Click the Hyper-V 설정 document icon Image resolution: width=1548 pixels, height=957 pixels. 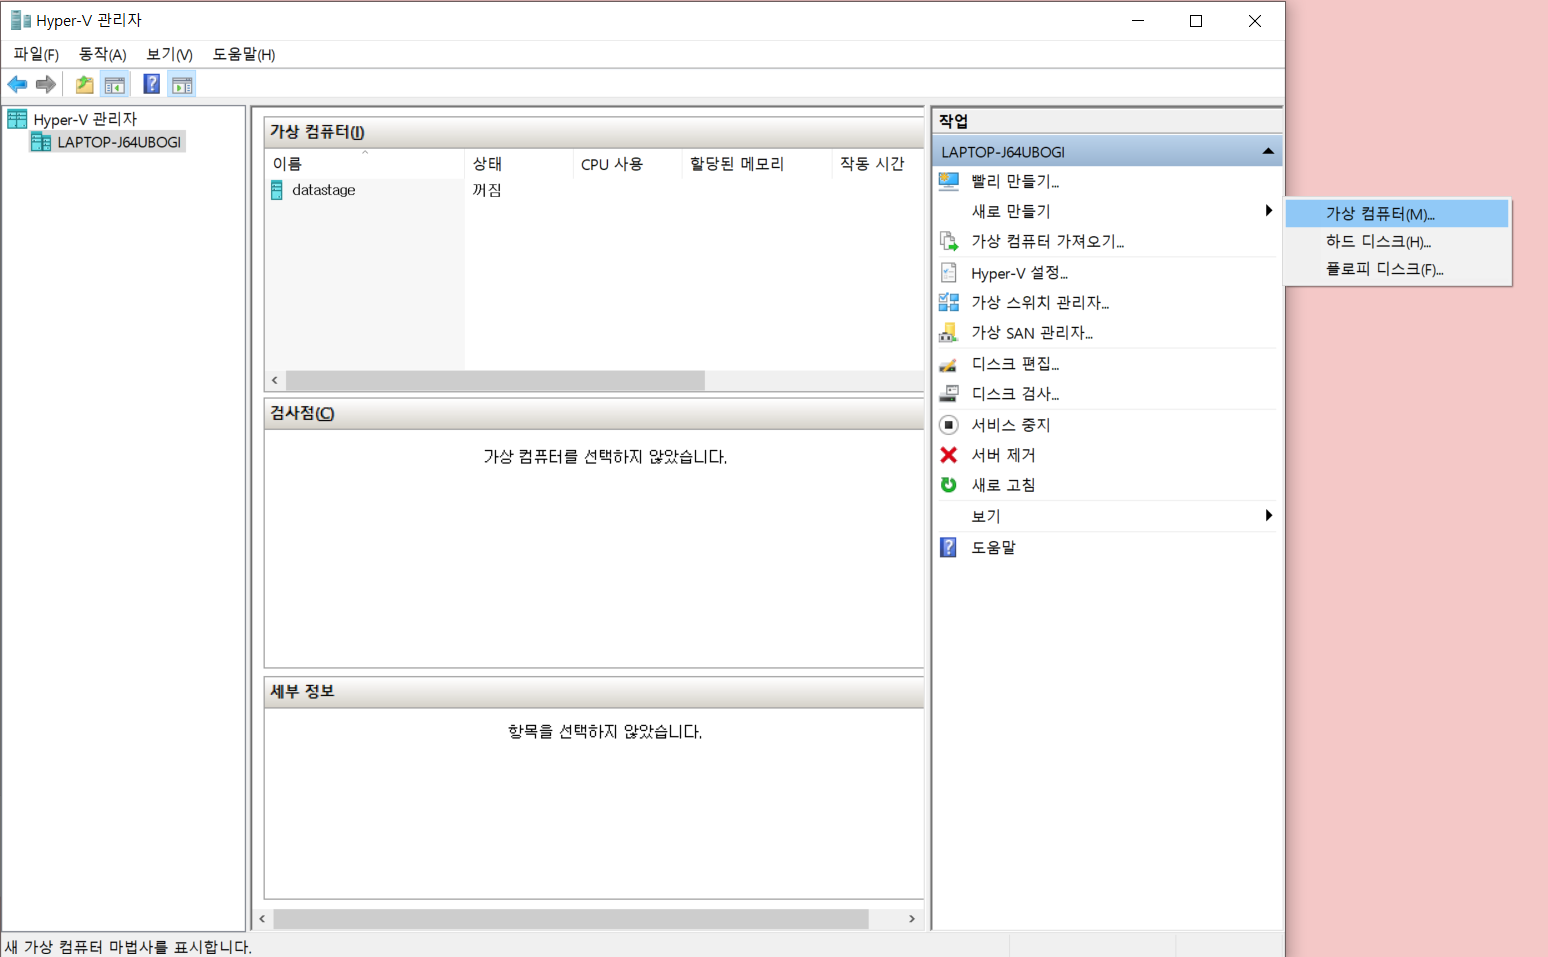[x=949, y=273]
